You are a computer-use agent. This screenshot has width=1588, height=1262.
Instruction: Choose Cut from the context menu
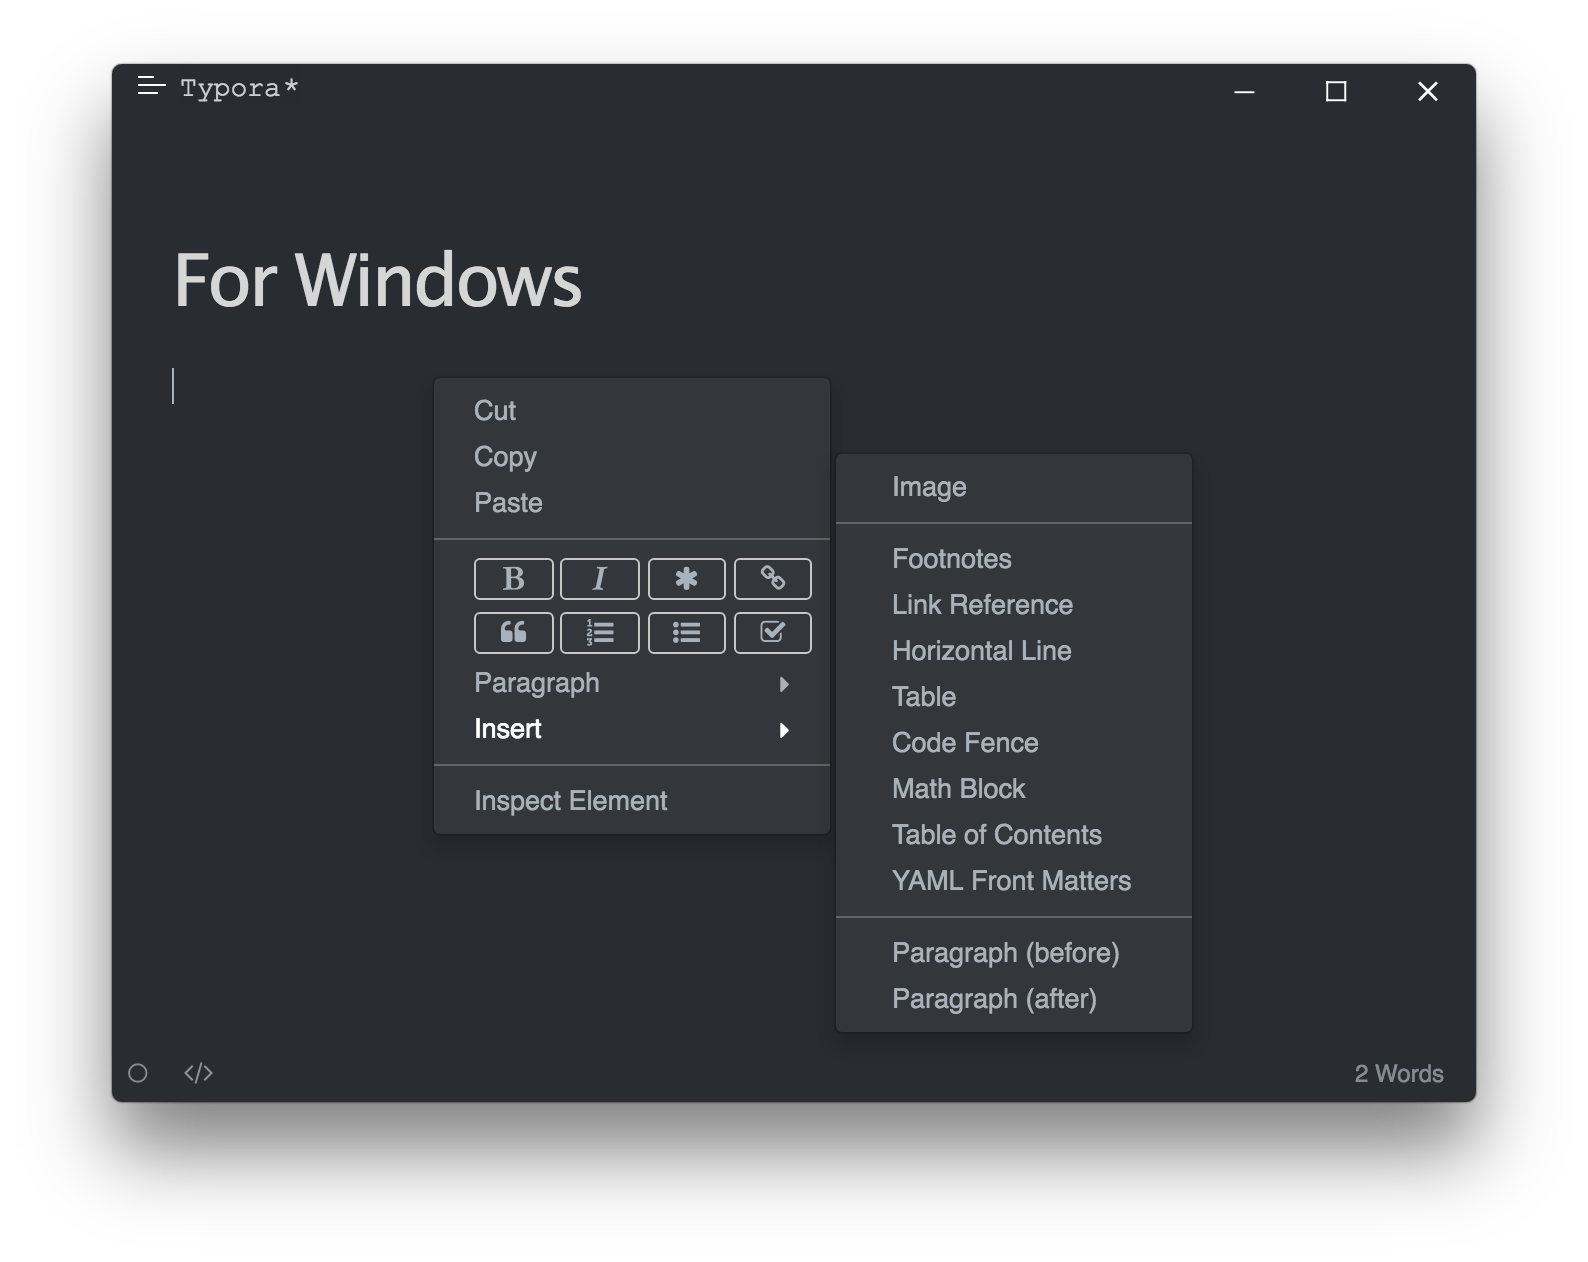pos(632,411)
